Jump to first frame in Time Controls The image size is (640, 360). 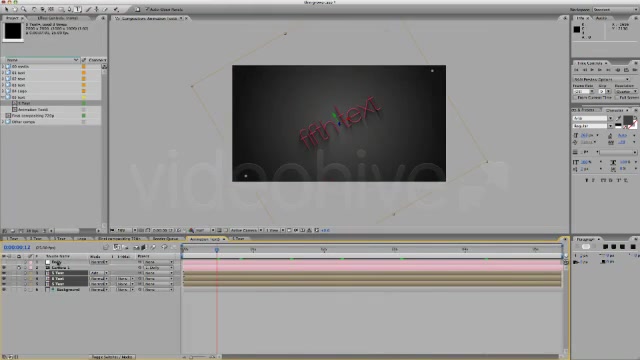pos(577,70)
